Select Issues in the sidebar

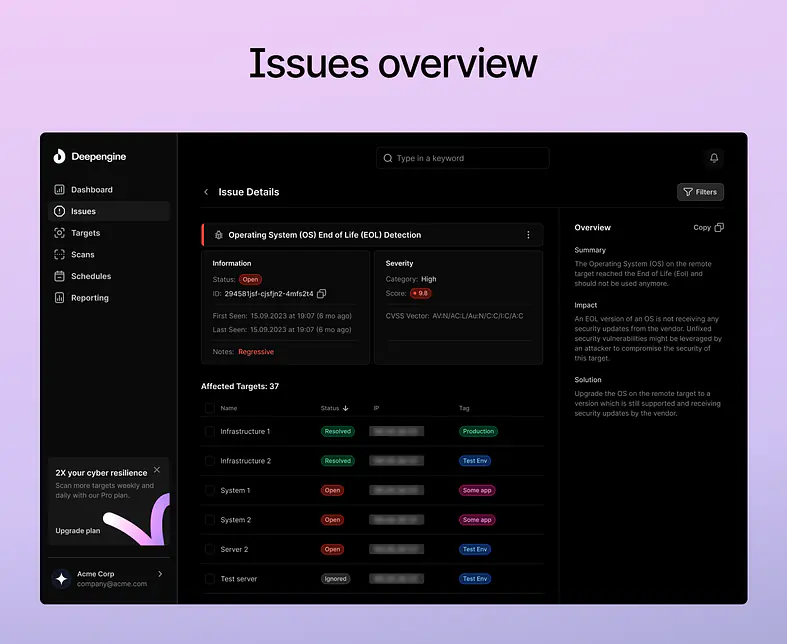[x=109, y=211]
